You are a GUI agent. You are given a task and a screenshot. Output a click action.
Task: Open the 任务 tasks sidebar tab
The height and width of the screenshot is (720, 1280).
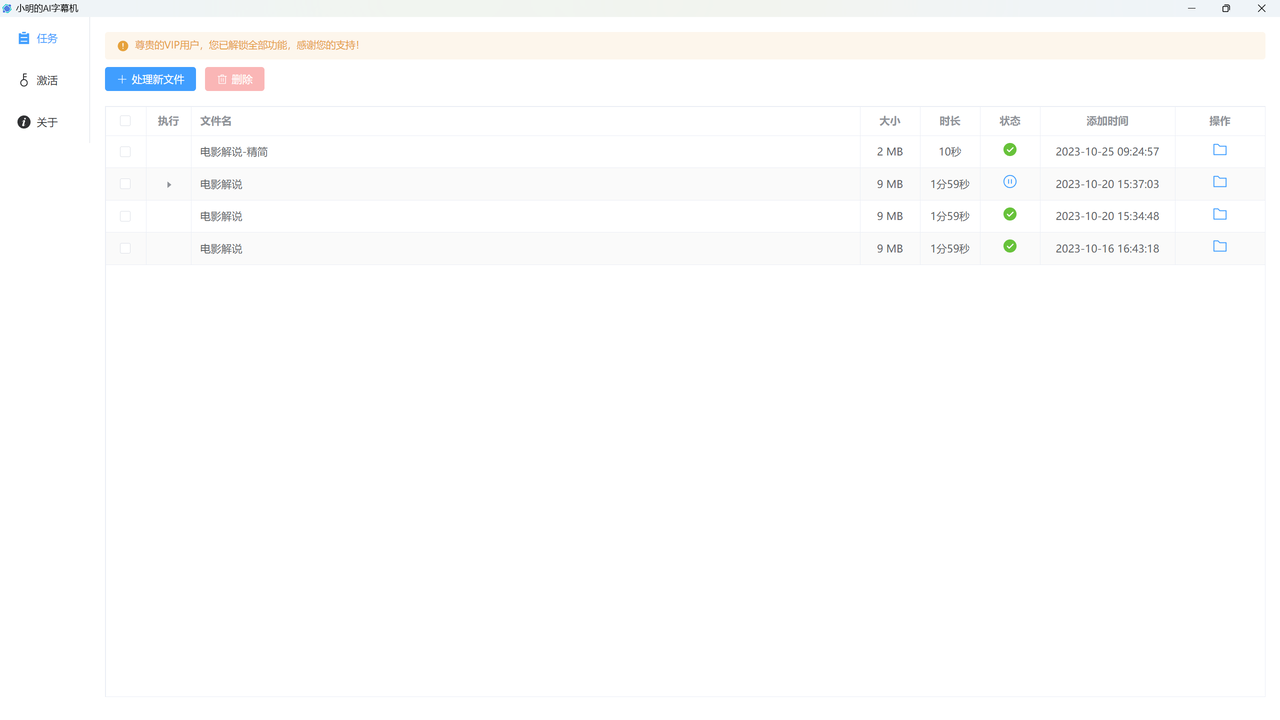coord(38,38)
